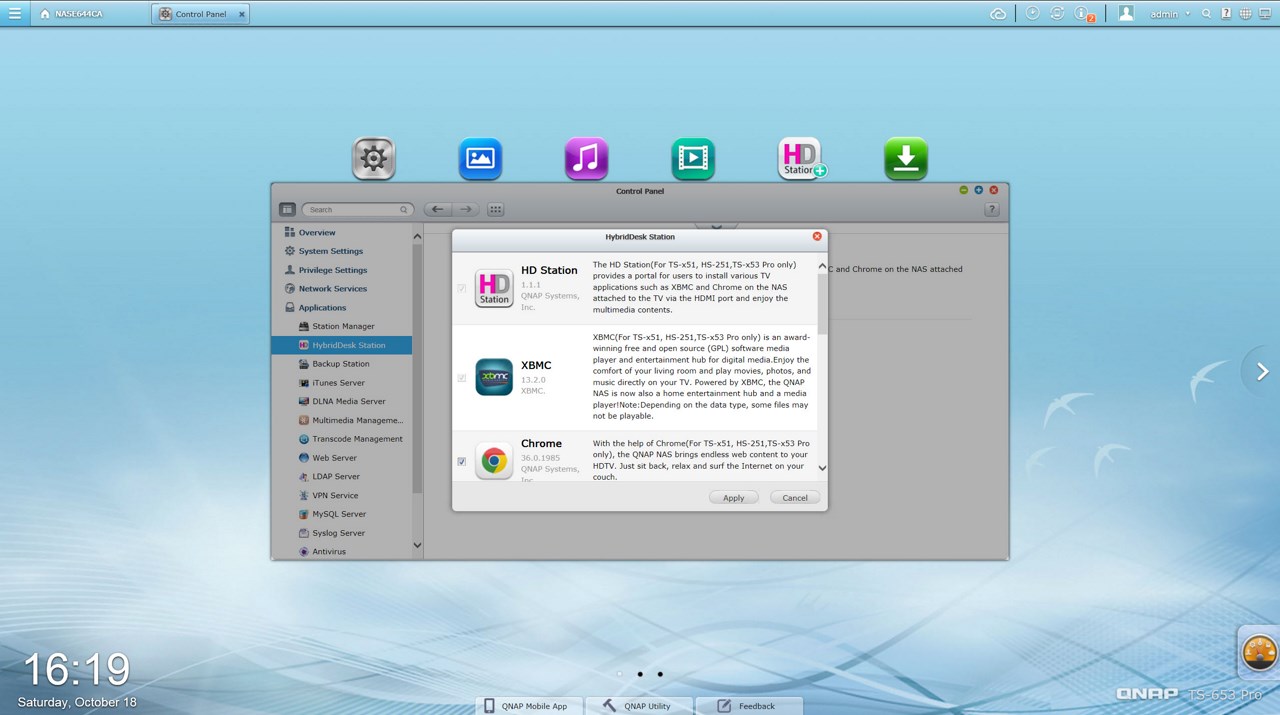Open external devices sync icon
The width and height of the screenshot is (1280, 715).
click(1057, 14)
